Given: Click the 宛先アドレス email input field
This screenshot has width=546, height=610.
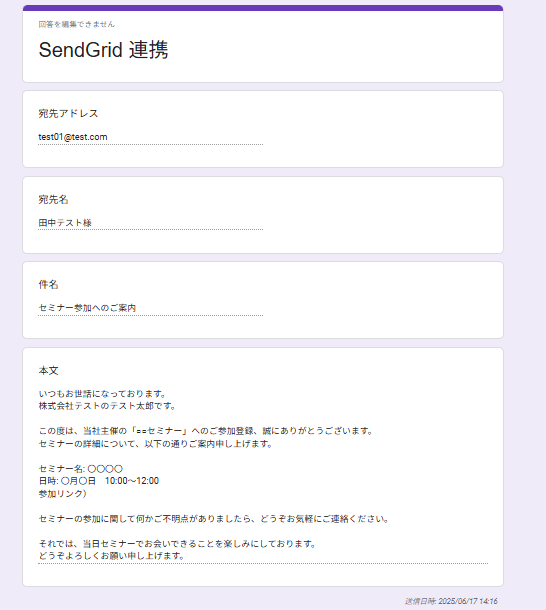Looking at the screenshot, I should pos(151,137).
